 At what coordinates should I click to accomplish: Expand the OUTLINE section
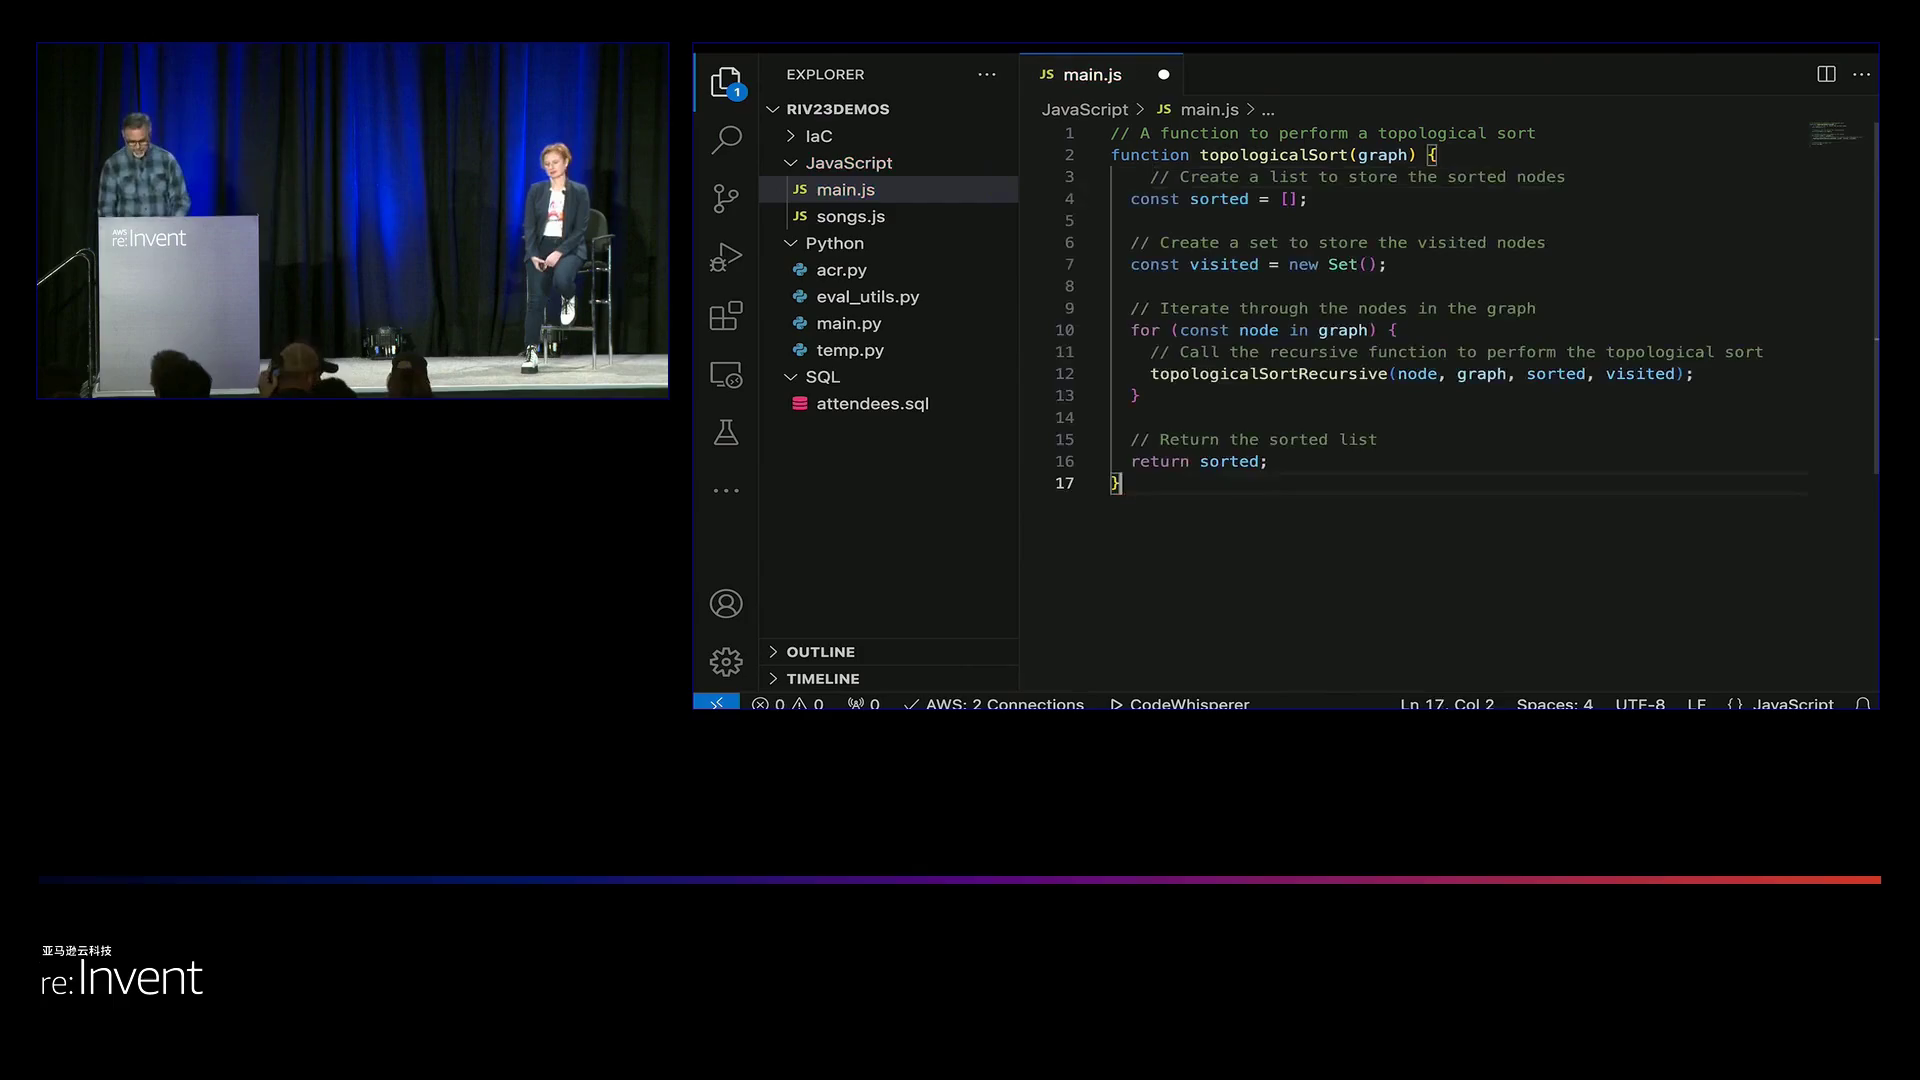[x=820, y=652]
